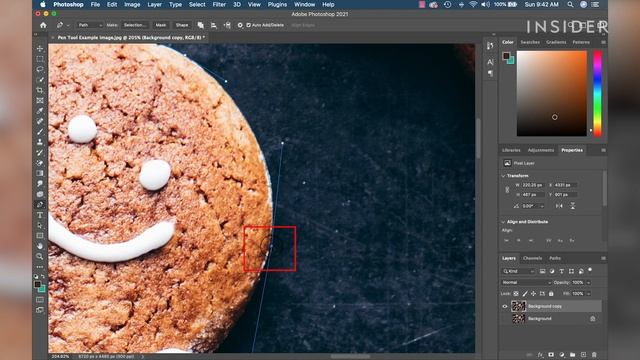Image resolution: width=640 pixels, height=360 pixels.
Task: Open path arrangement icon in options bar
Action: [227, 25]
